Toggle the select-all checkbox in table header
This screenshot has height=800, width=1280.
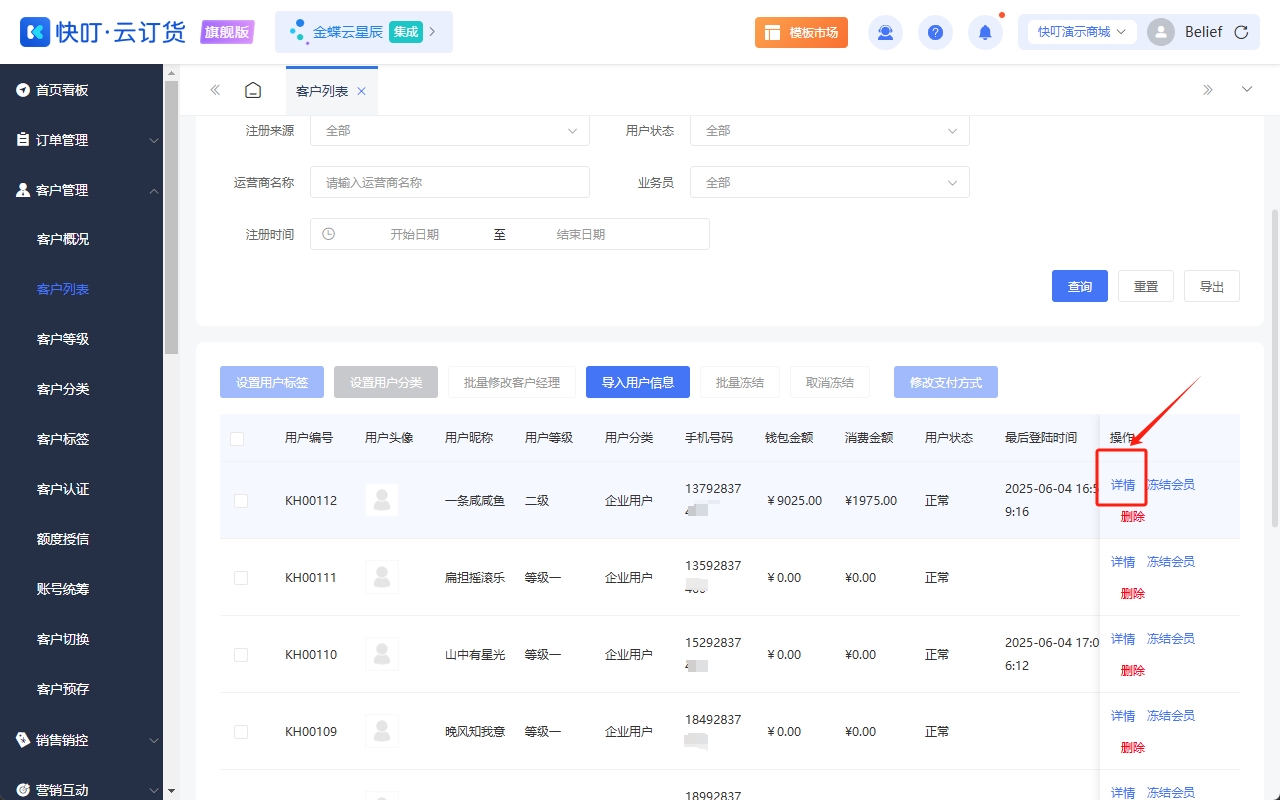click(237, 438)
